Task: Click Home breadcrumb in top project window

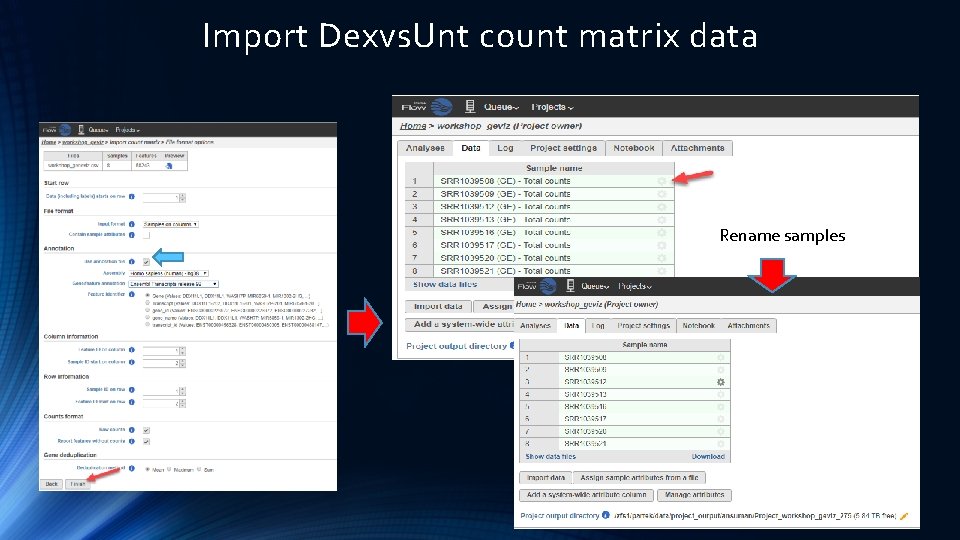Action: pyautogui.click(x=413, y=126)
